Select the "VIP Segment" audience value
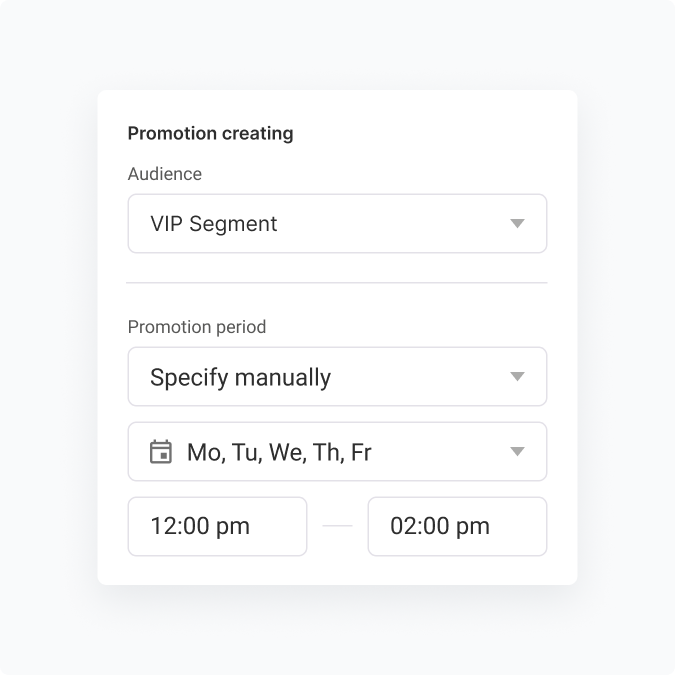The image size is (675, 675). 214,224
